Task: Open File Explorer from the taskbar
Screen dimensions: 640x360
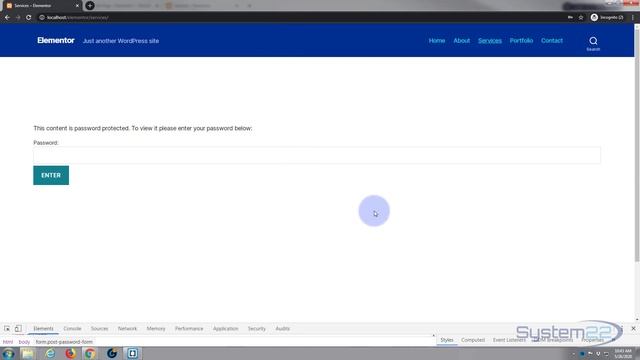Action: coord(28,353)
